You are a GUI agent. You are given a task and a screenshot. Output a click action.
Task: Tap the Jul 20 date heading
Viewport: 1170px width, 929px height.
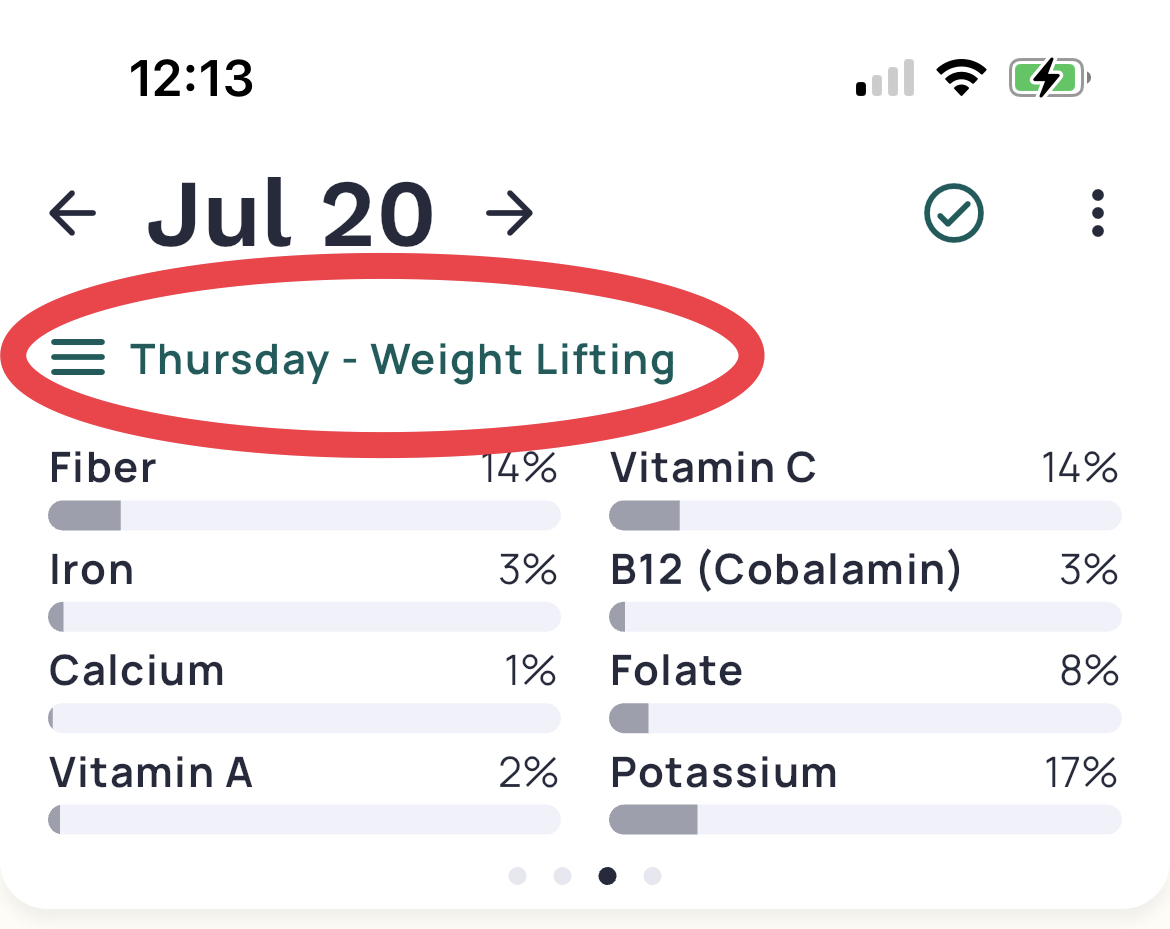[x=290, y=213]
